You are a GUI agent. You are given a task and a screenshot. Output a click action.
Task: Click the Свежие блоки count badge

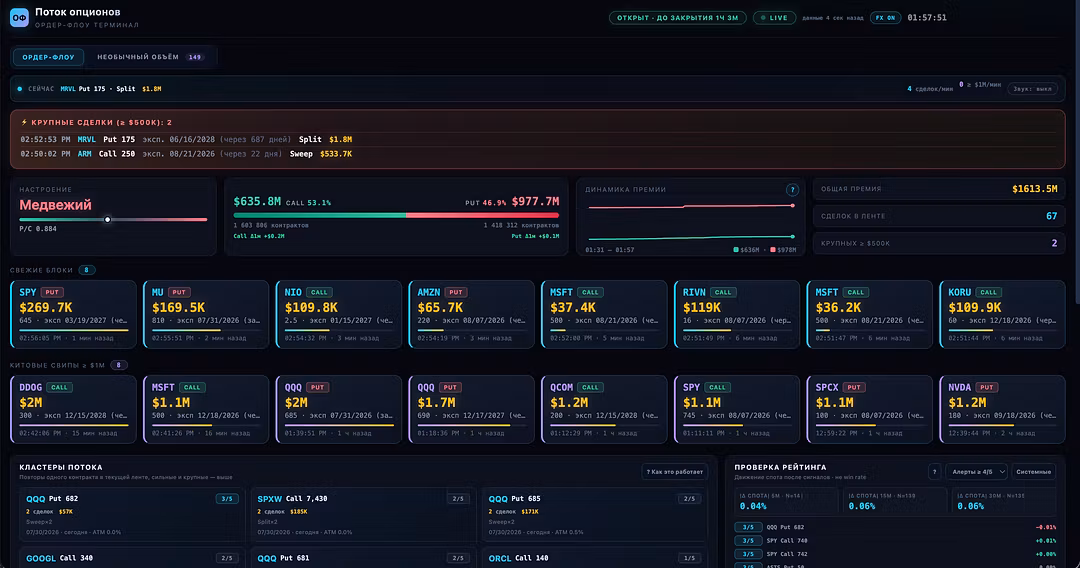[x=87, y=270]
